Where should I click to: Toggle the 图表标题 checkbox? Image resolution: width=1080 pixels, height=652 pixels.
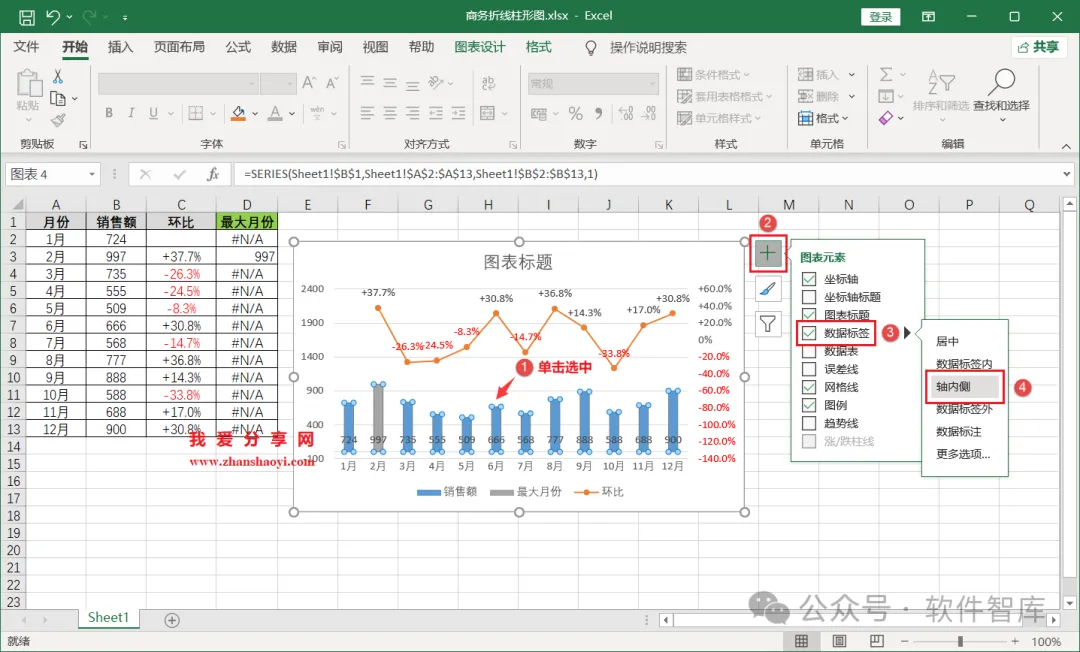point(809,315)
